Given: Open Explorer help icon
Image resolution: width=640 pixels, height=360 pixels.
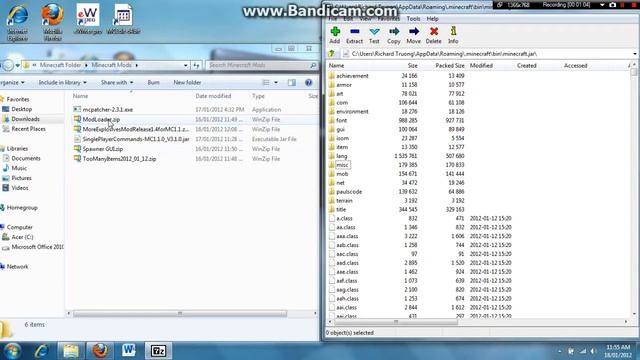Looking at the screenshot, I should [x=309, y=83].
